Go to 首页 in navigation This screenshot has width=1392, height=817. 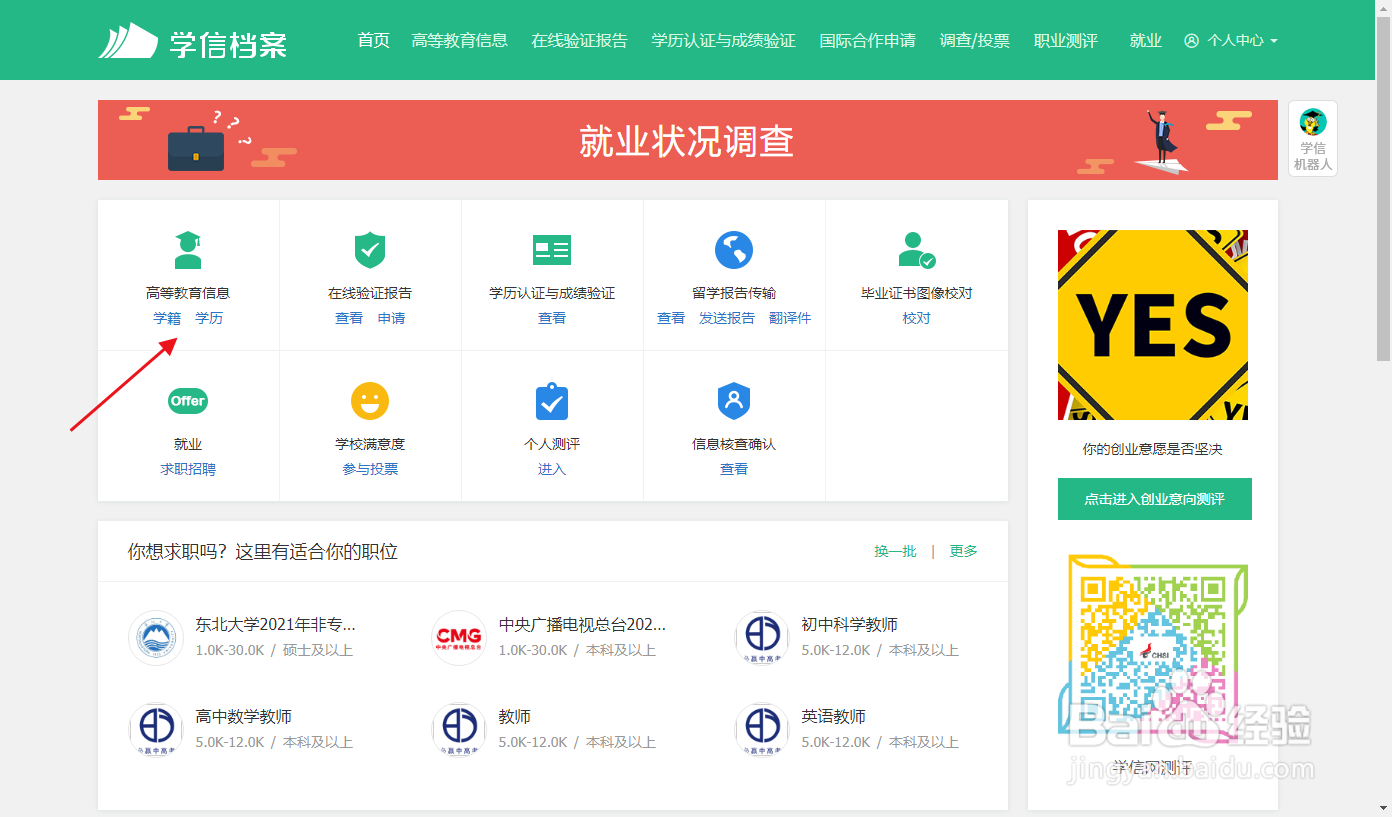tap(373, 41)
